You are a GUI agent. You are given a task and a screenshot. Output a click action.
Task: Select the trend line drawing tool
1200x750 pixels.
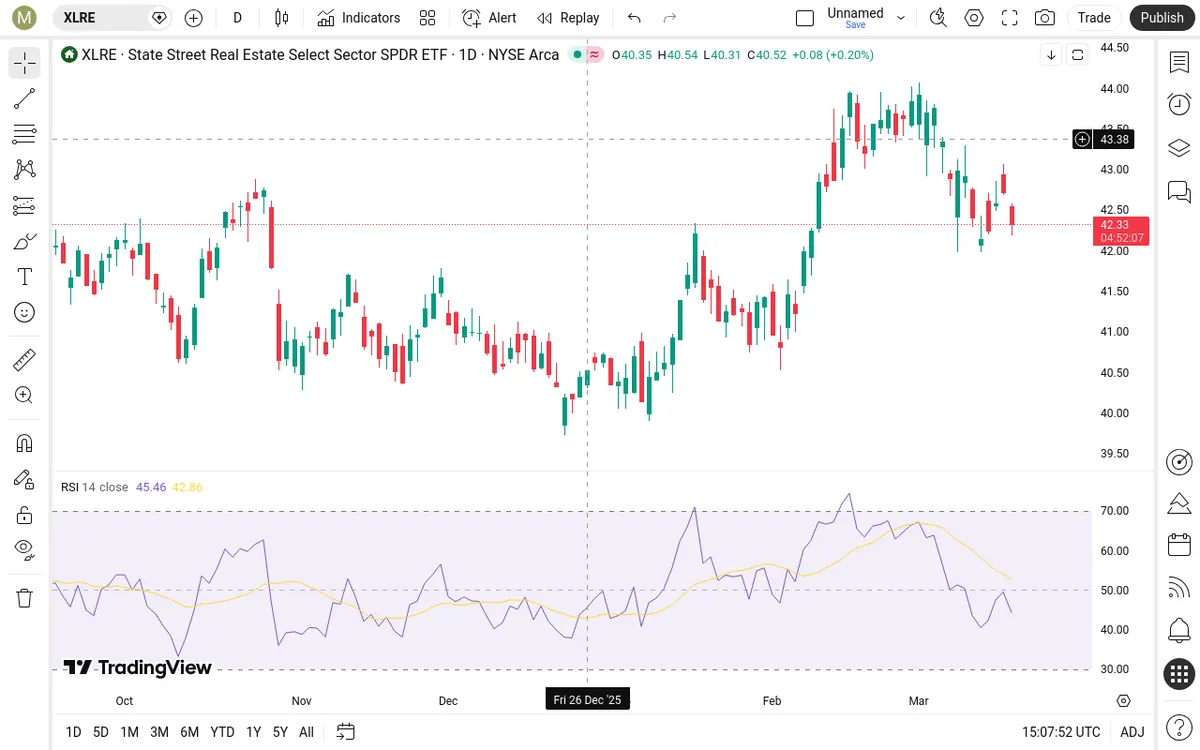pos(25,98)
